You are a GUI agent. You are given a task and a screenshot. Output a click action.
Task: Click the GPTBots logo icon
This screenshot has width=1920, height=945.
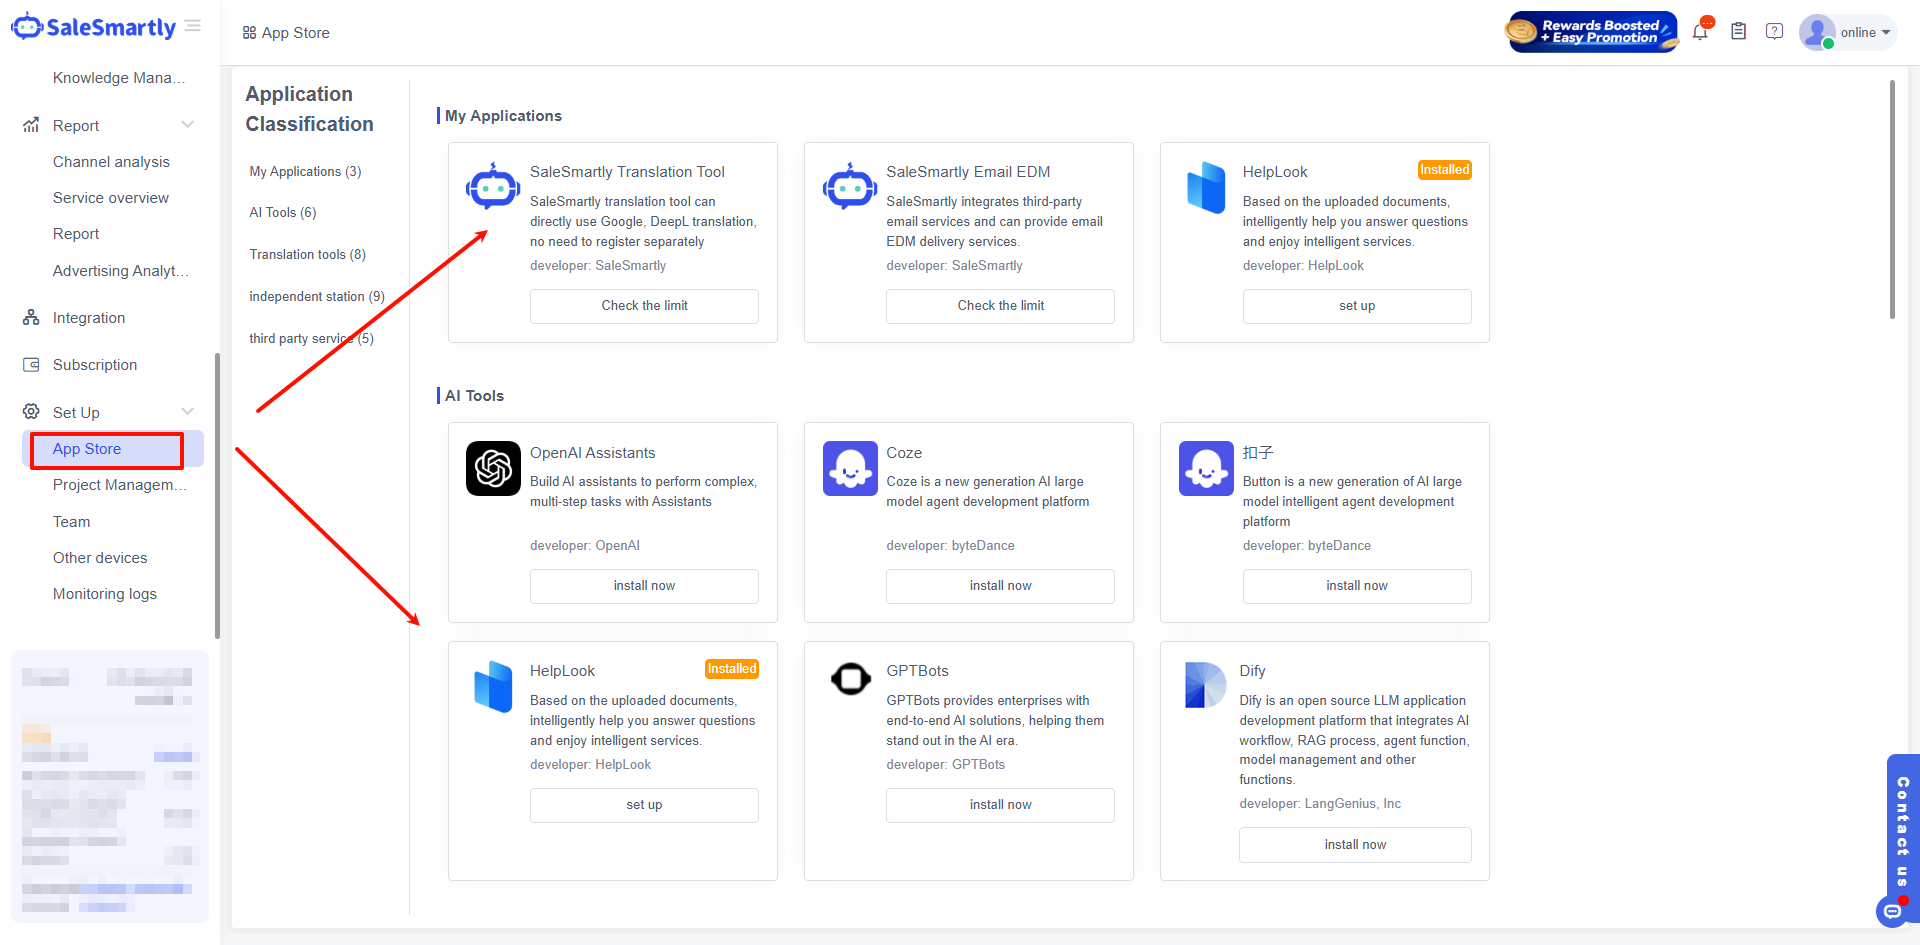850,679
